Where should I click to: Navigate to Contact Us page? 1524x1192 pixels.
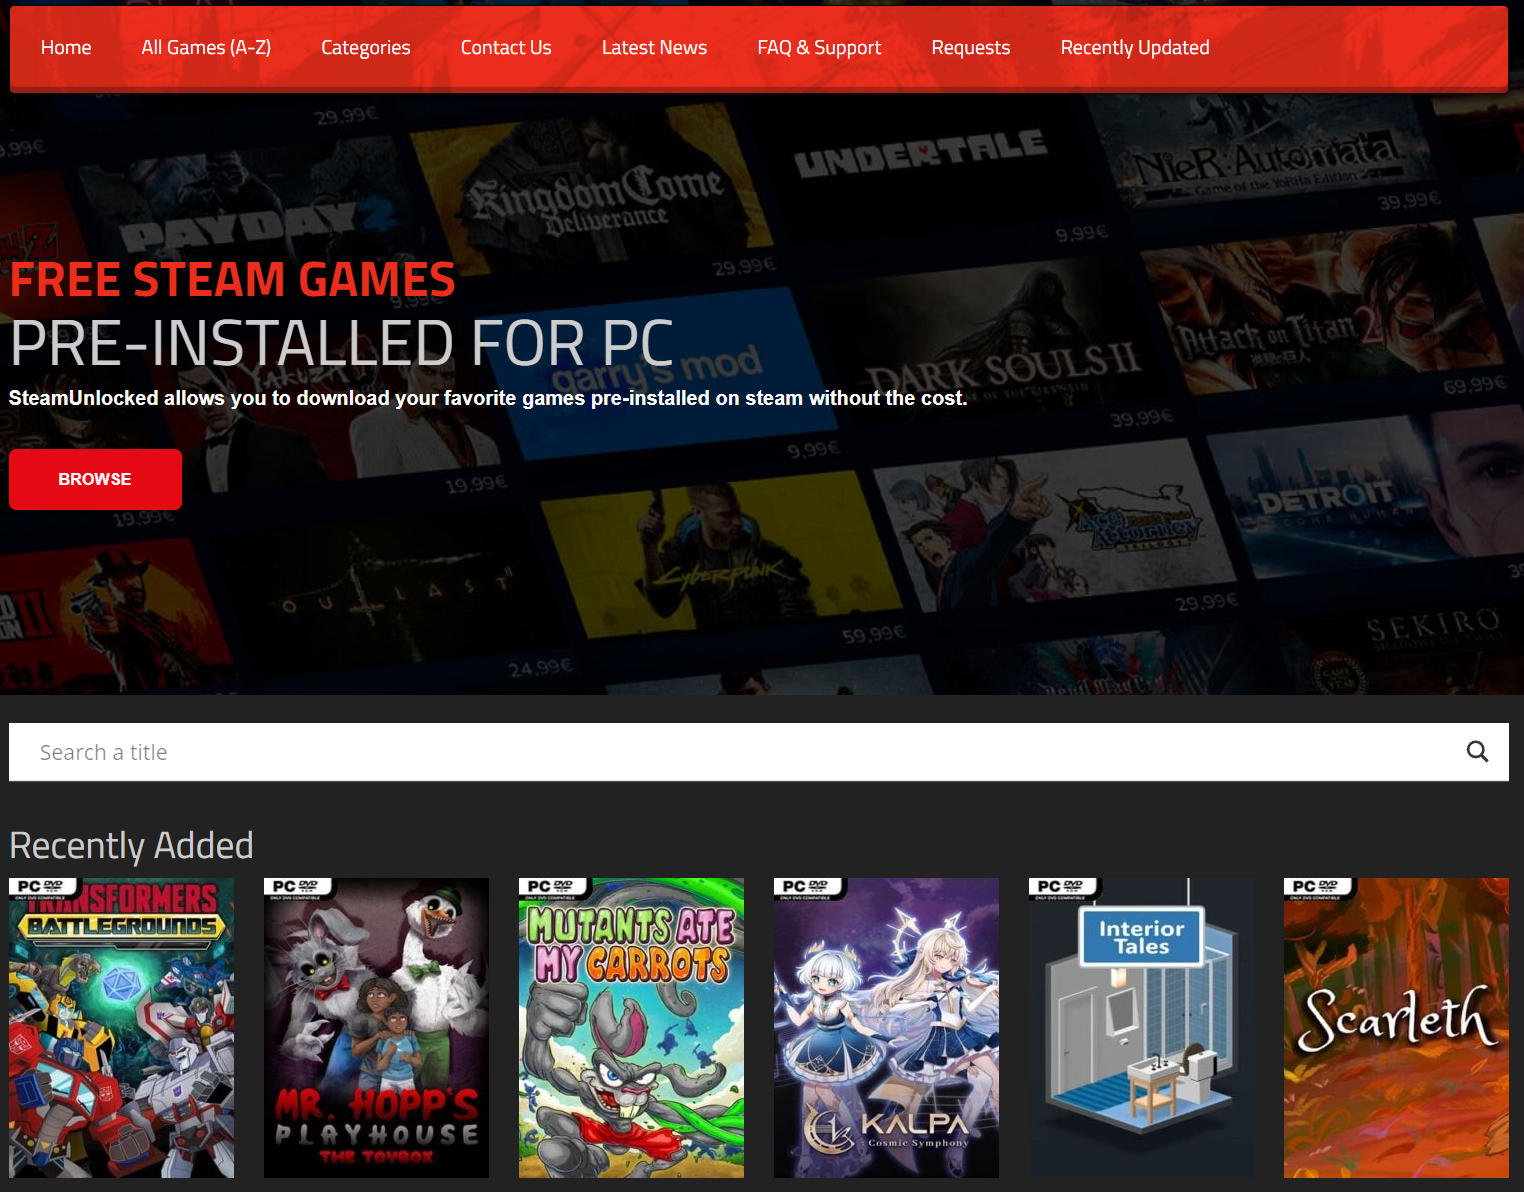click(506, 48)
